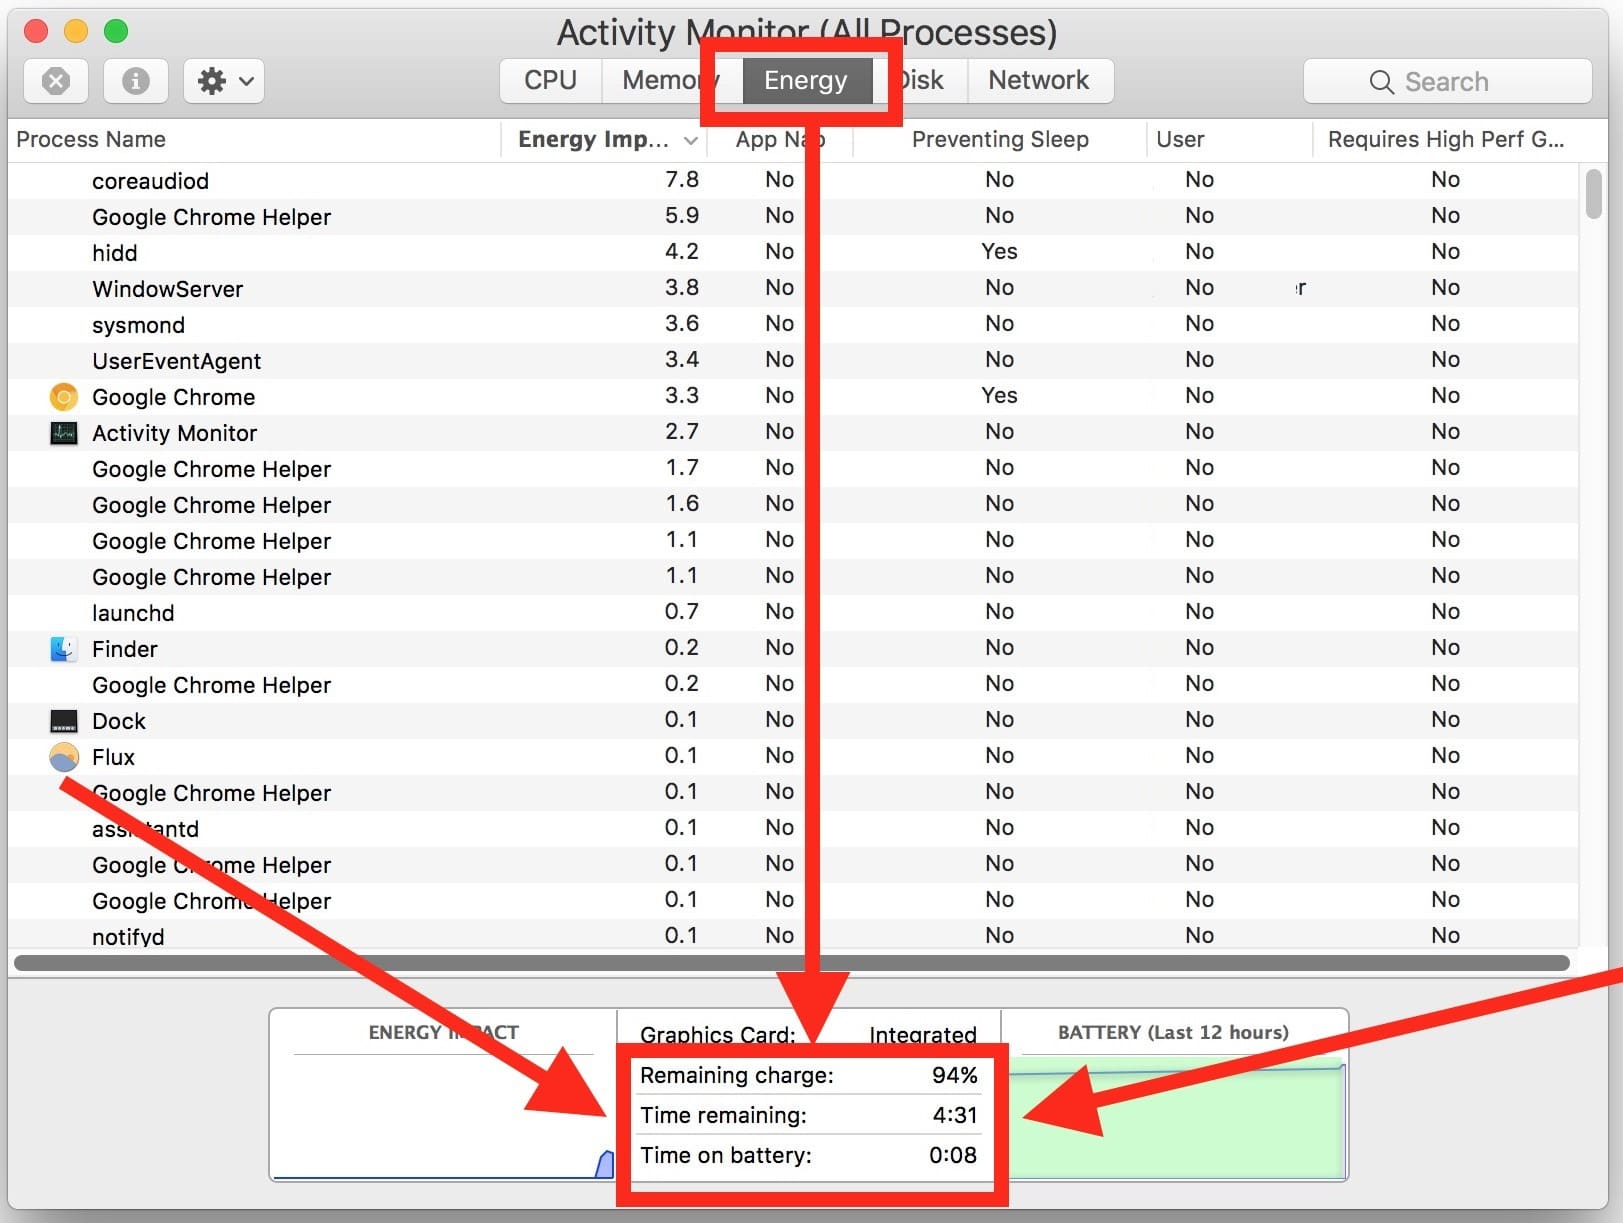
Task: Click the Time remaining 4:31 value
Action: [955, 1115]
